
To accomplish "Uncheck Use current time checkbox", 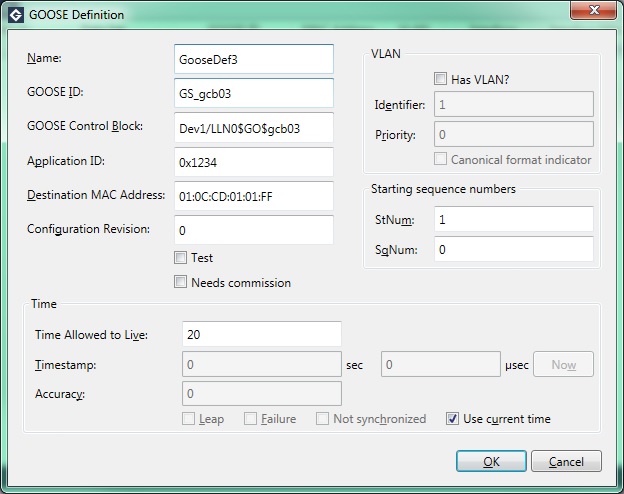I will pyautogui.click(x=452, y=419).
